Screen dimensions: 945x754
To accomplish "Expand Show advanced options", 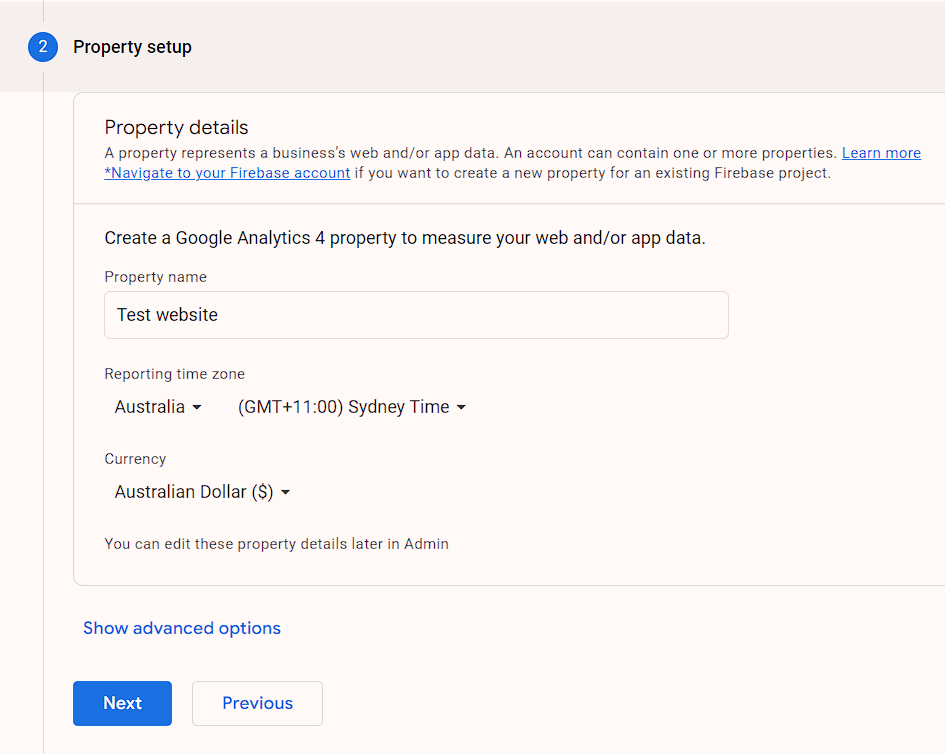I will 182,628.
